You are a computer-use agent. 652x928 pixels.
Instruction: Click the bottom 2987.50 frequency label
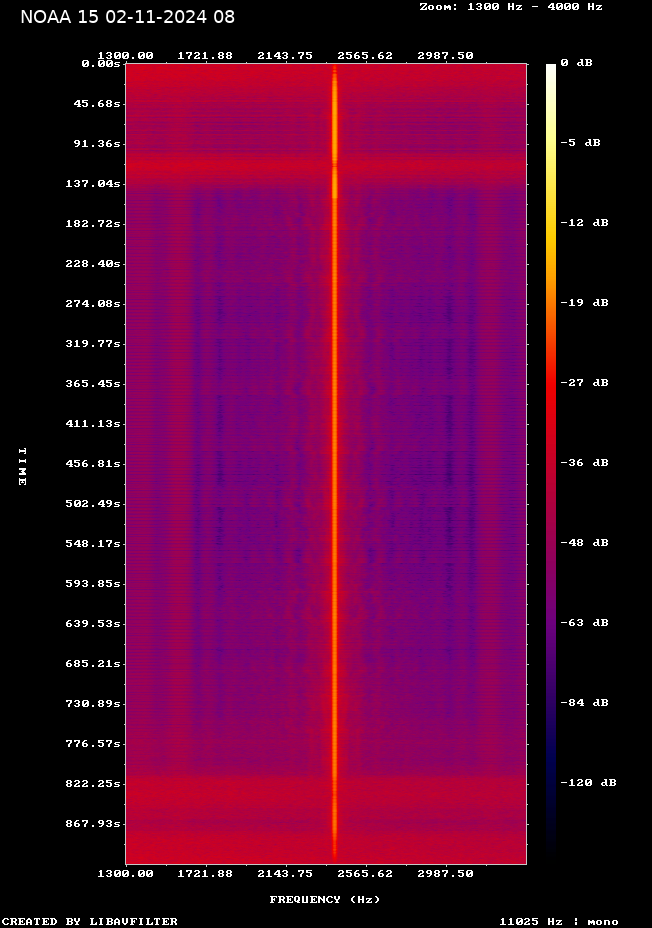pyautogui.click(x=445, y=873)
